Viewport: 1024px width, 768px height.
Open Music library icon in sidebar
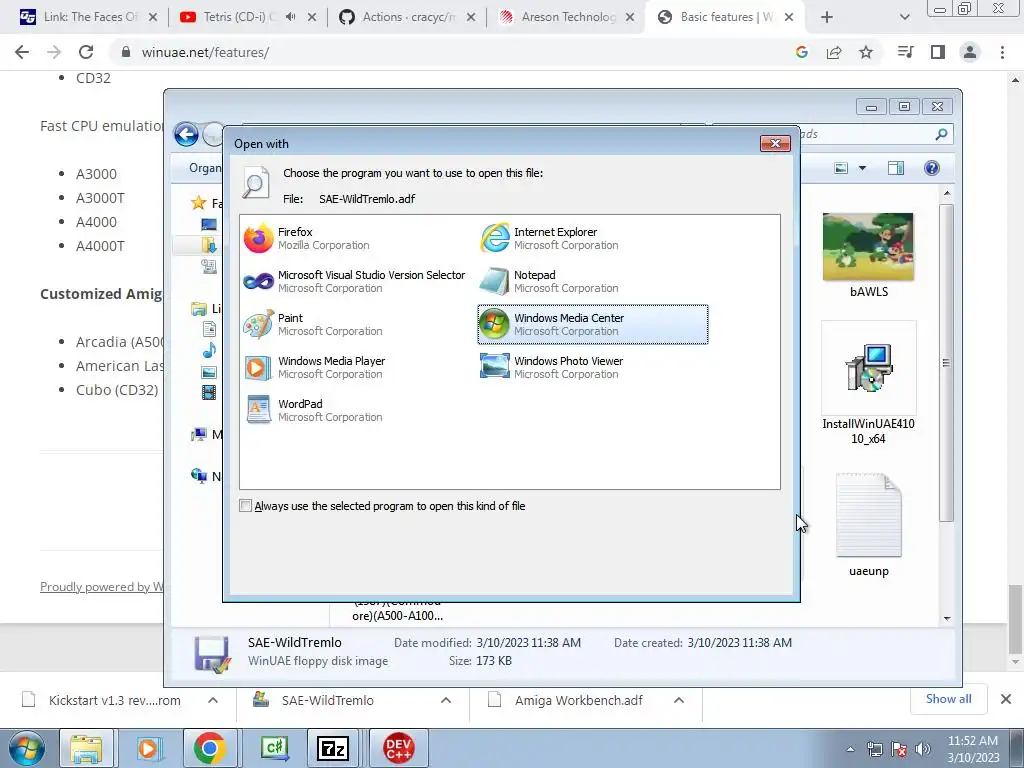(209, 351)
